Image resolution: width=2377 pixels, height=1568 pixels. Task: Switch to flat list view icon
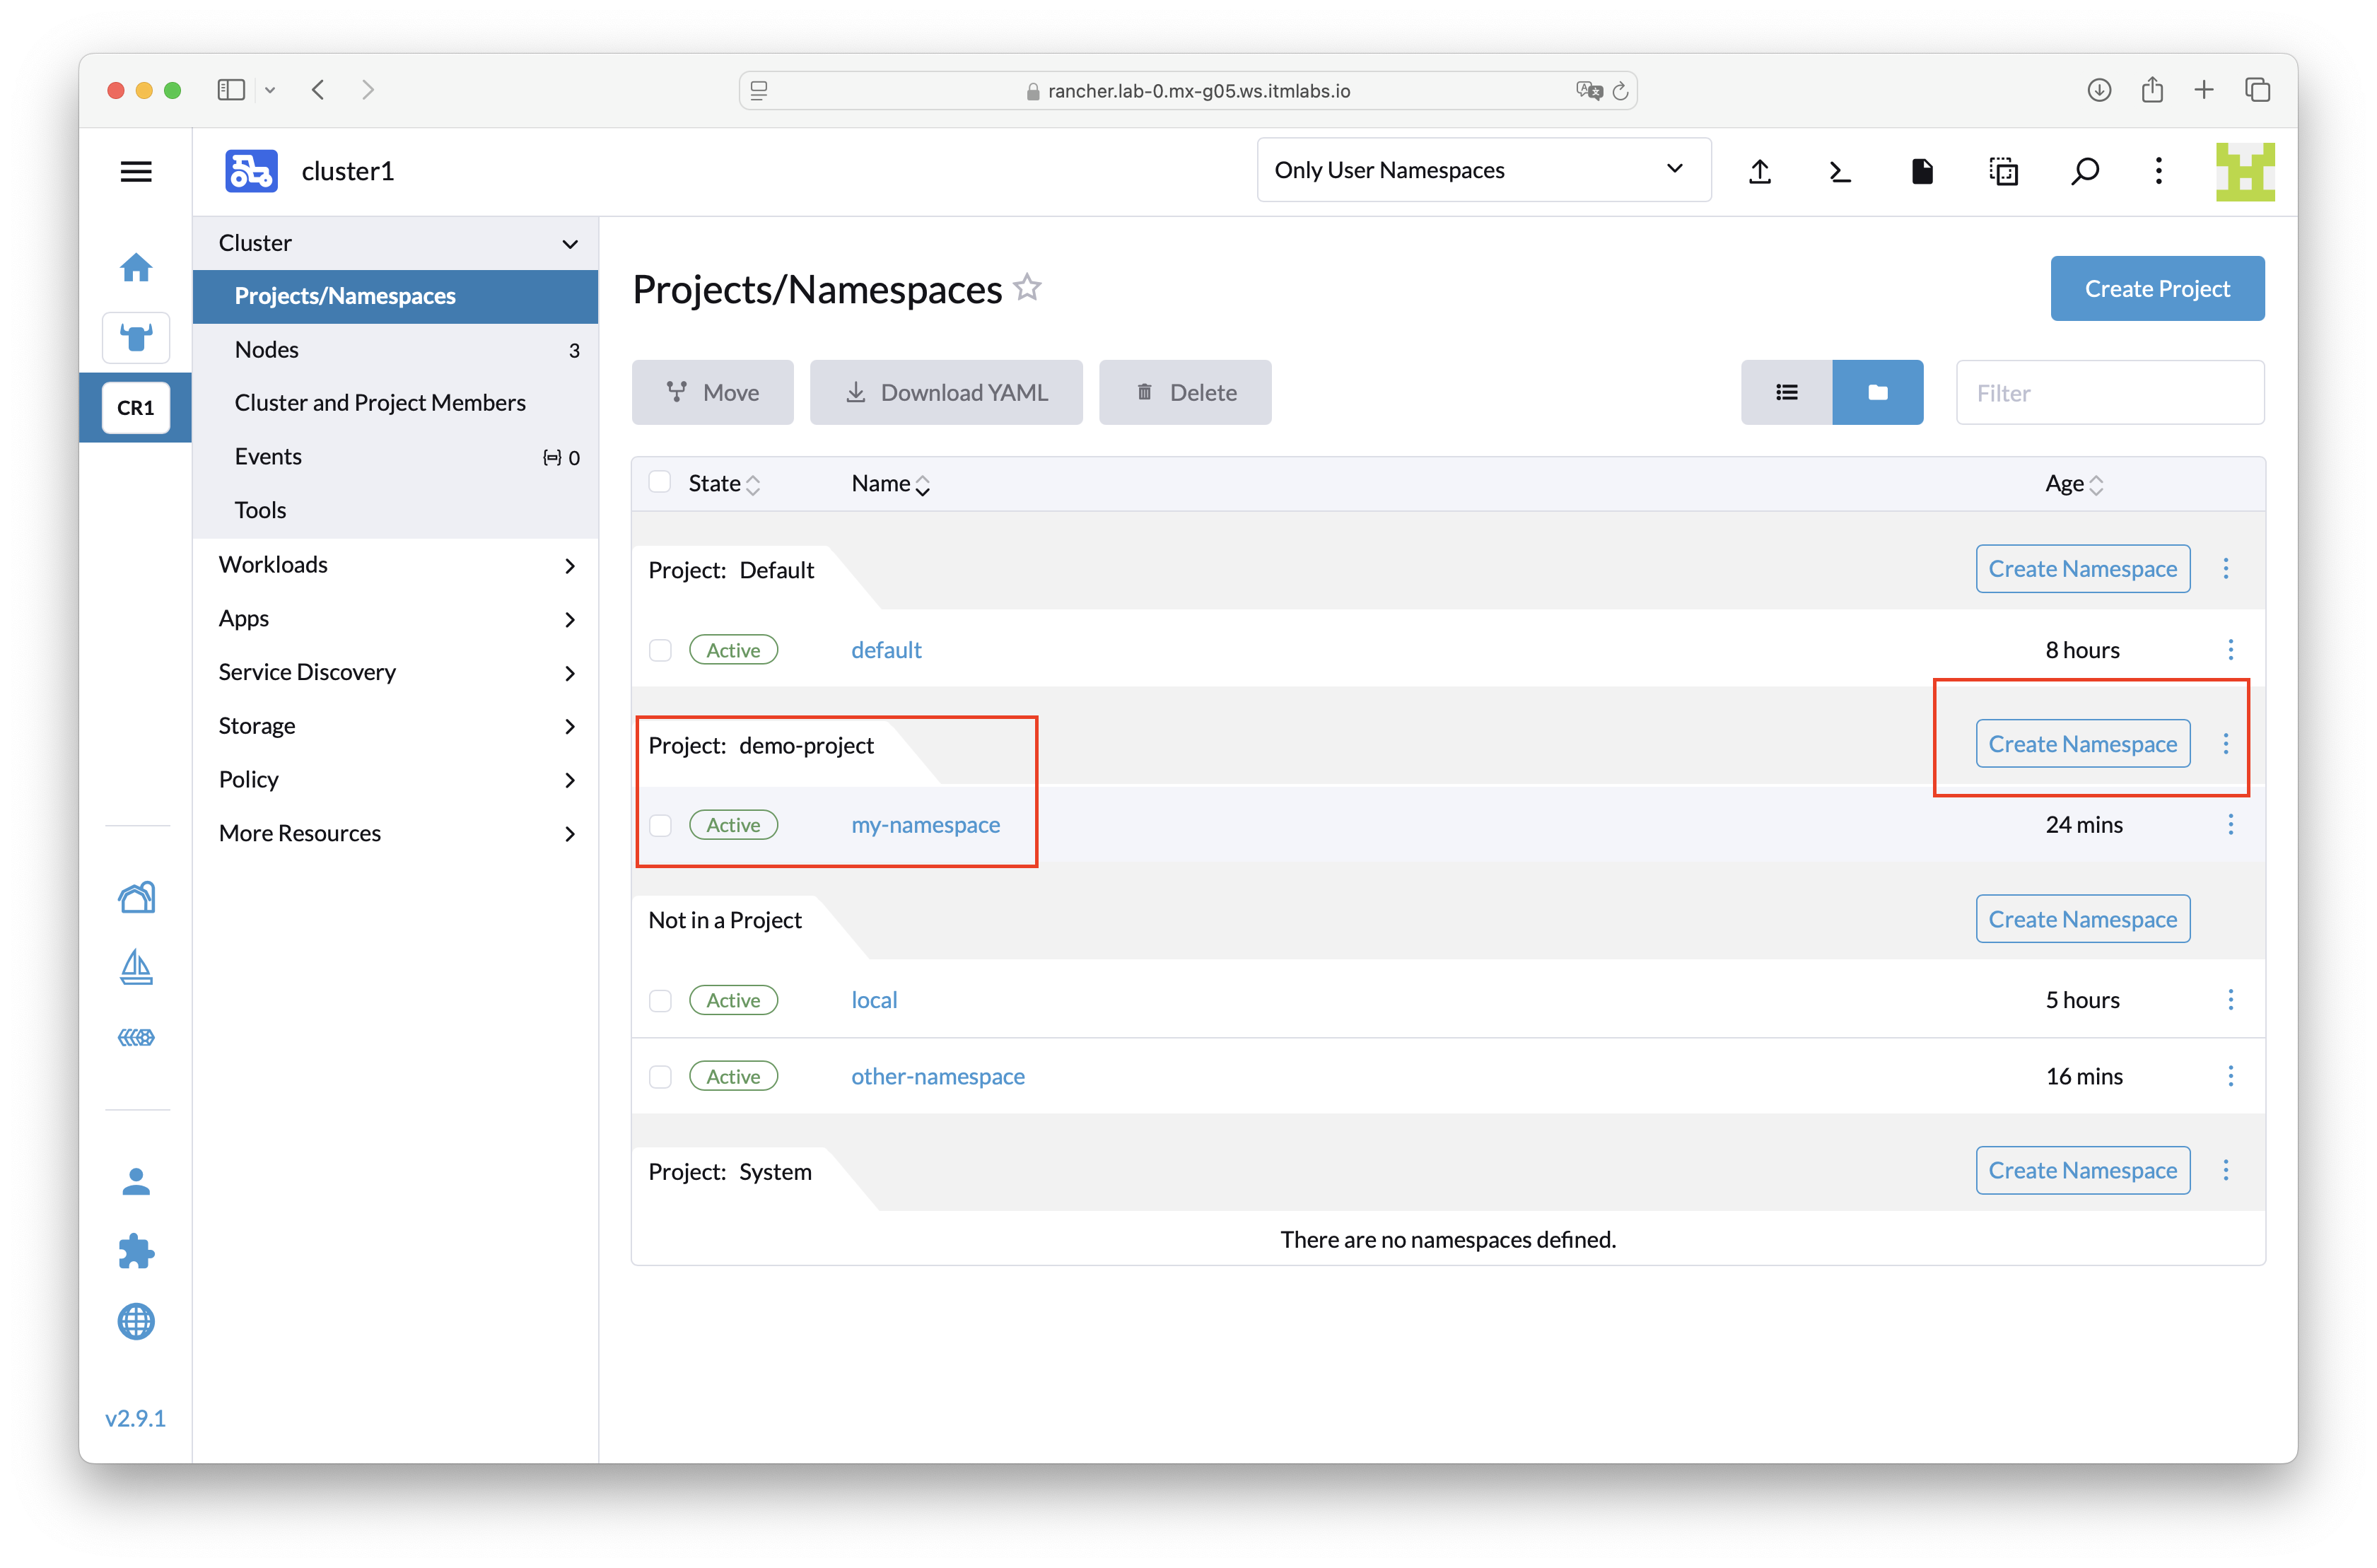coord(1786,392)
